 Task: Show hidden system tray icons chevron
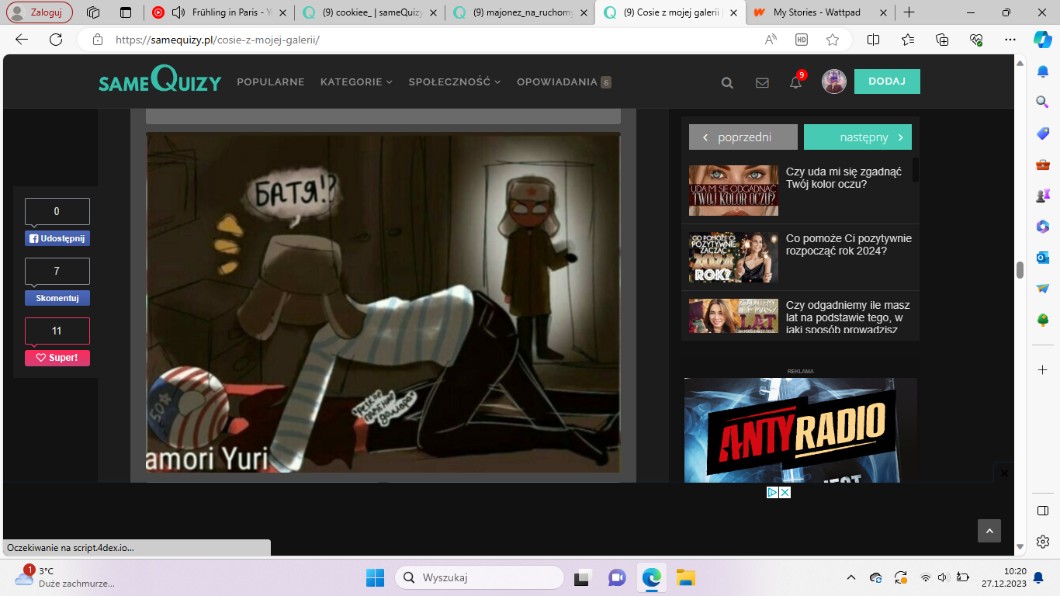[851, 578]
